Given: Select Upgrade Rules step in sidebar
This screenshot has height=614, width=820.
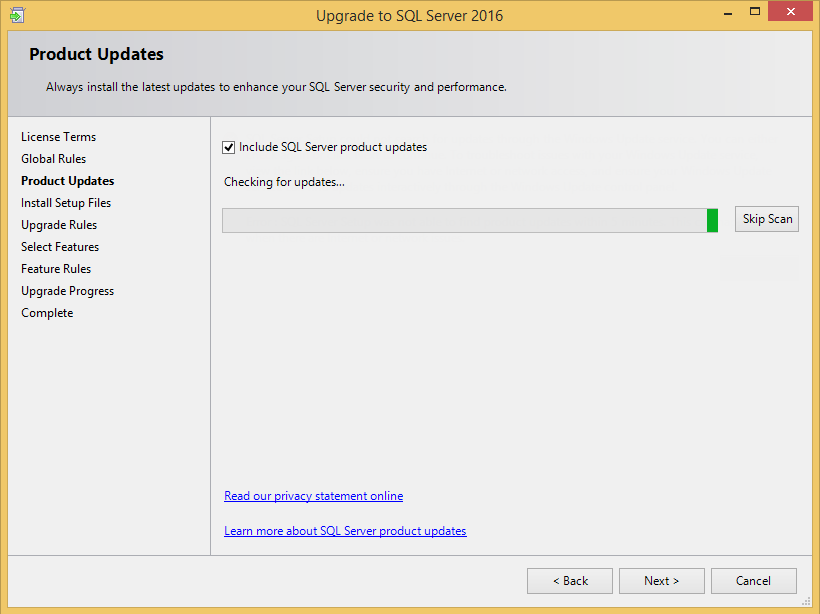Looking at the screenshot, I should (59, 225).
